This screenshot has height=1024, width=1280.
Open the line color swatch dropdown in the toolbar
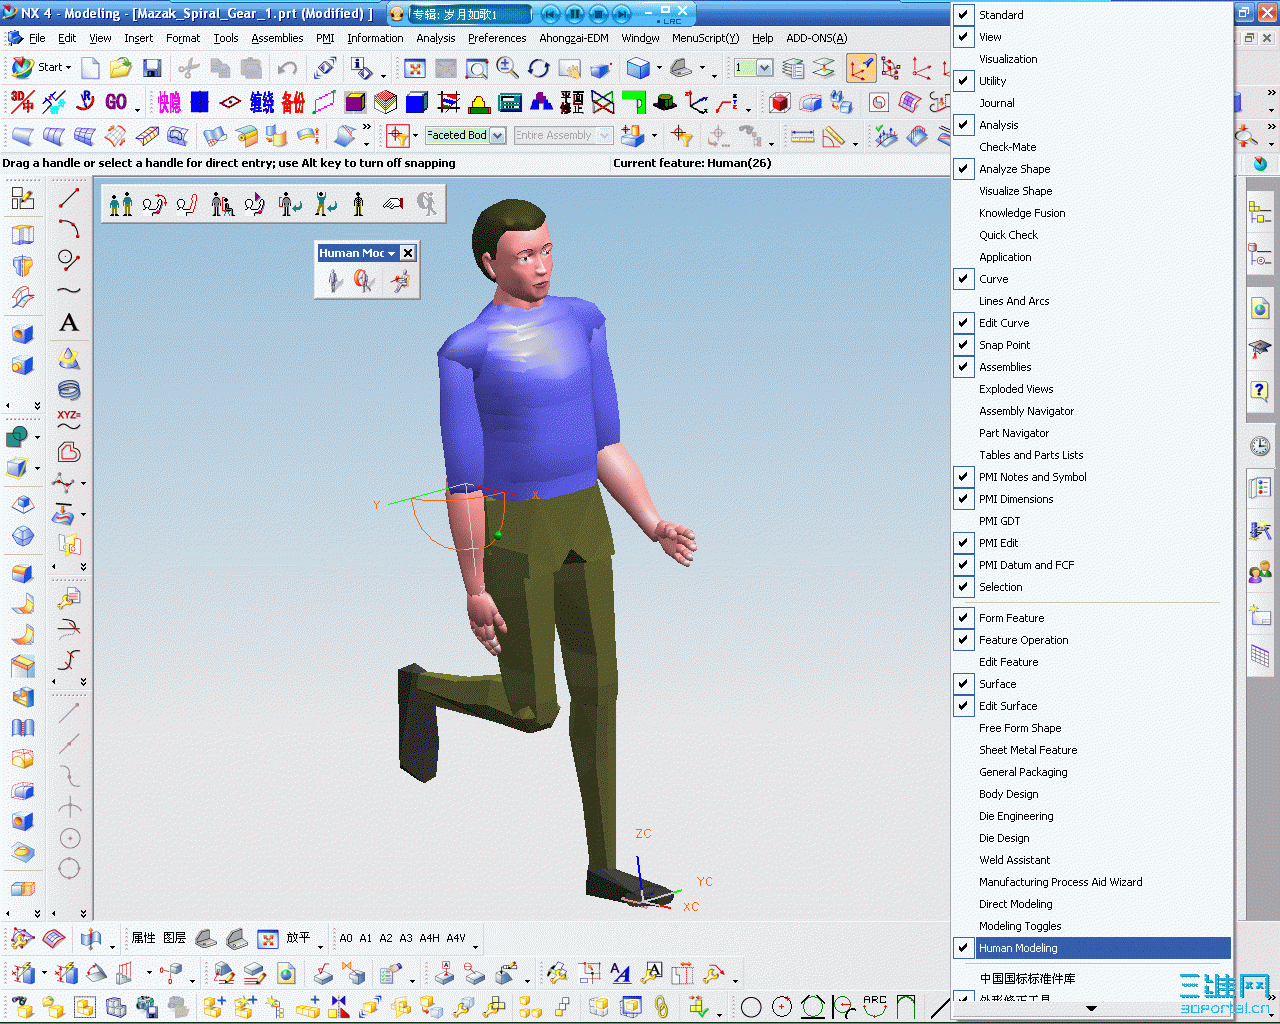[x=764, y=68]
